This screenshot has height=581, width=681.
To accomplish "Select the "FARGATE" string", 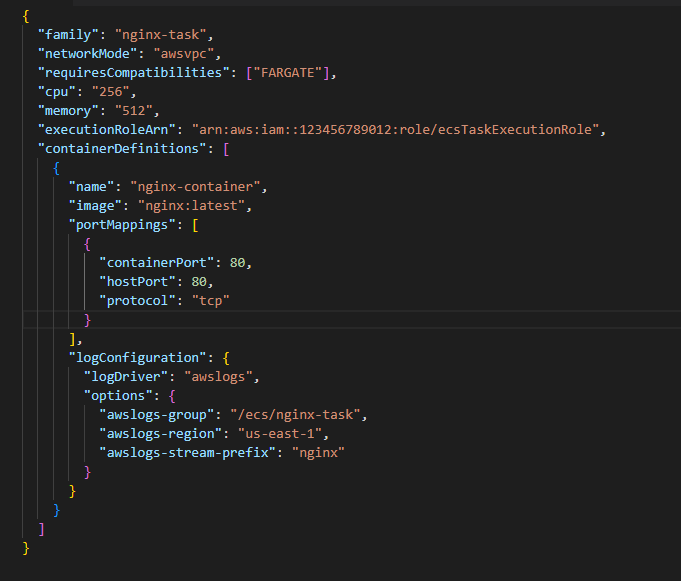I will (x=288, y=73).
